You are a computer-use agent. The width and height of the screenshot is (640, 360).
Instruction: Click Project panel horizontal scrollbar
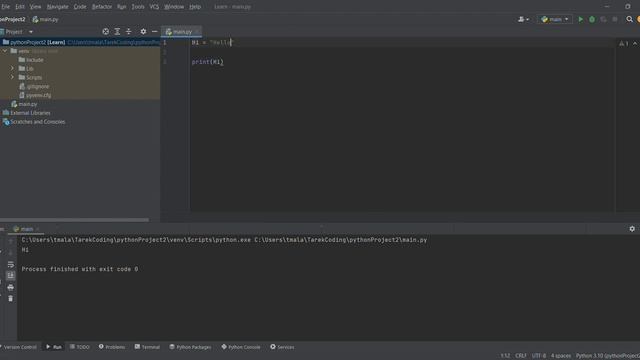(74, 220)
